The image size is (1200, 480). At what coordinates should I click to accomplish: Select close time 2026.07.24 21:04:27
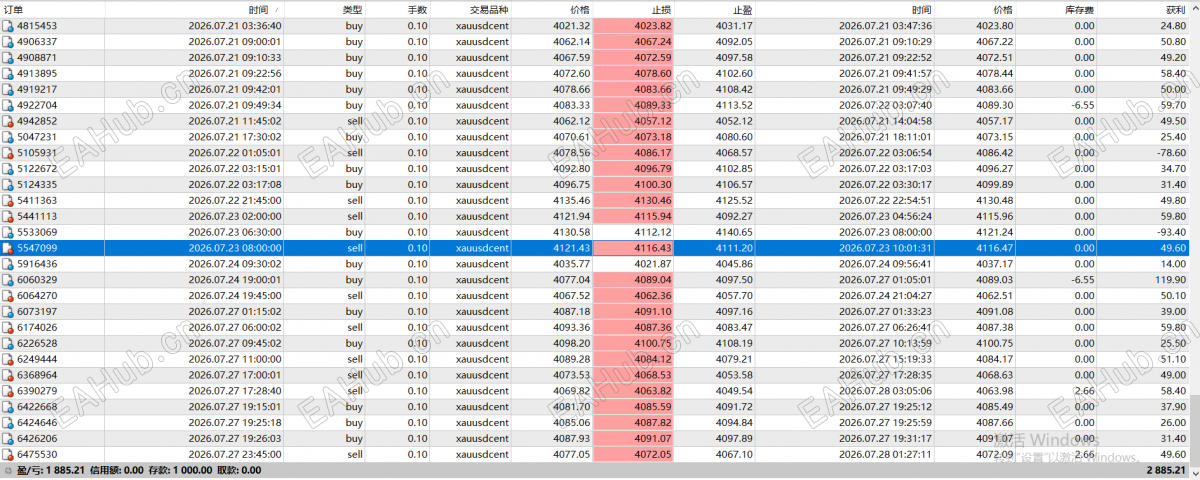tap(885, 295)
